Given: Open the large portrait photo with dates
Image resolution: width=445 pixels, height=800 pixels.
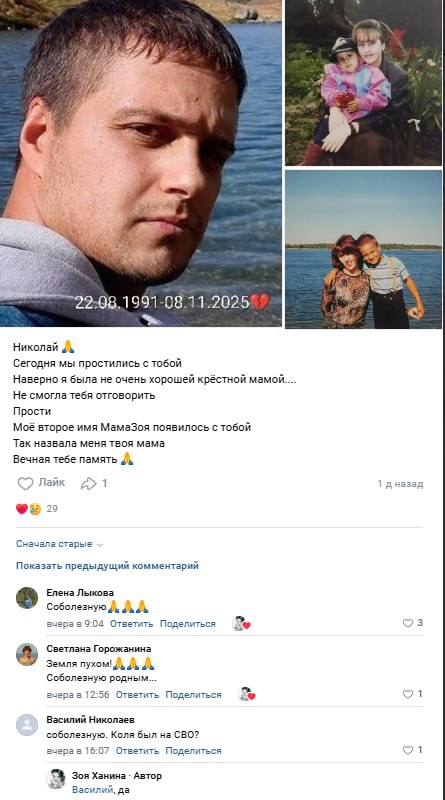Looking at the screenshot, I should (x=141, y=163).
